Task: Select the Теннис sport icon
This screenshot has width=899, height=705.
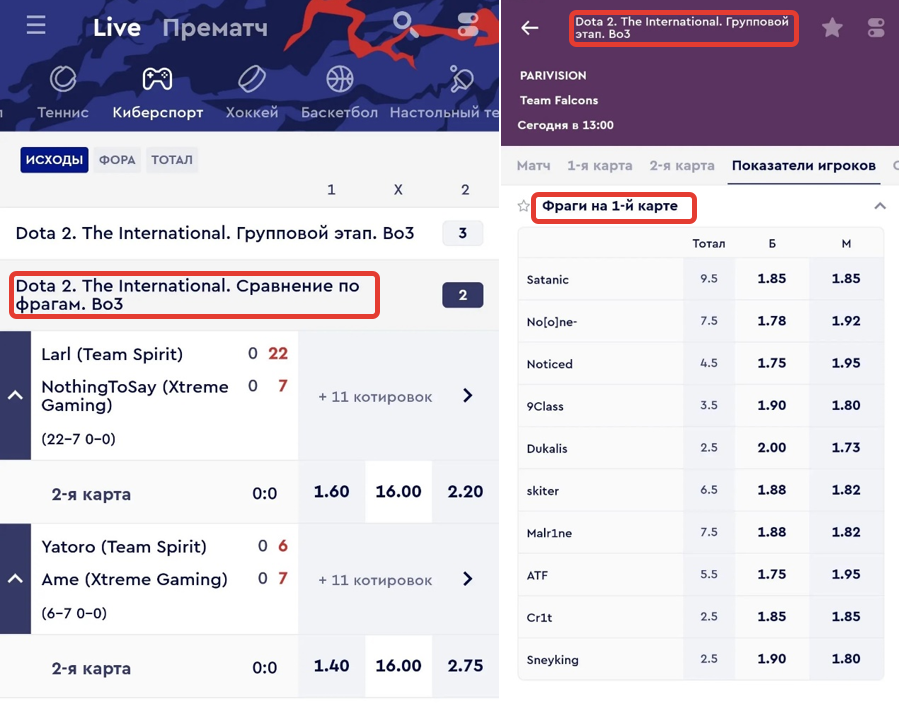Action: point(62,79)
